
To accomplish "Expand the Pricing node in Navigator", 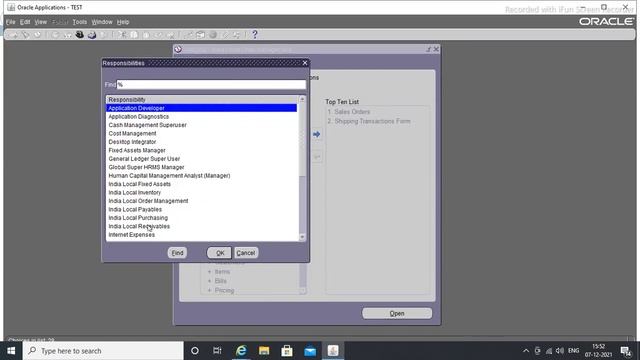I will pyautogui.click(x=210, y=291).
